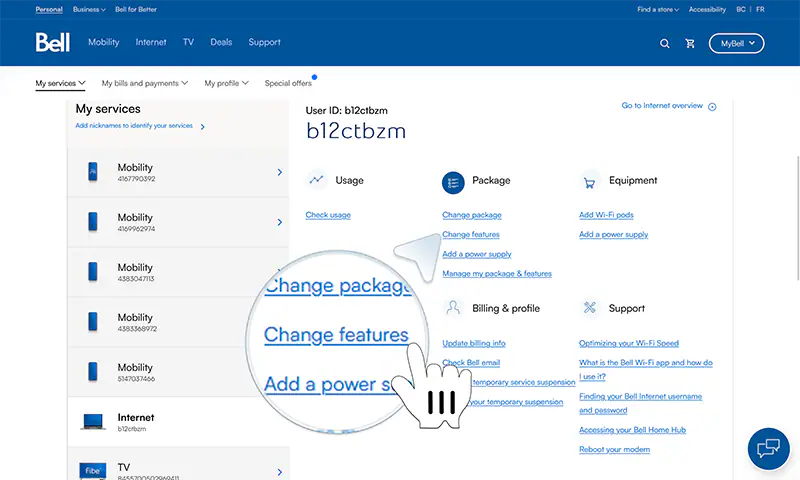The height and width of the screenshot is (480, 800).
Task: Open the TV navigation menu
Action: pos(188,42)
